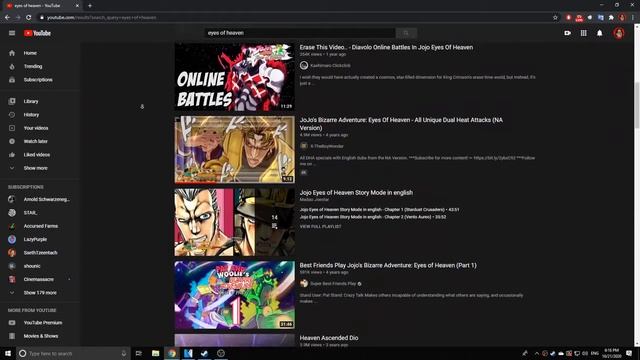The image size is (640, 360).
Task: Open the Windows Start menu
Action: pyautogui.click(x=8, y=353)
